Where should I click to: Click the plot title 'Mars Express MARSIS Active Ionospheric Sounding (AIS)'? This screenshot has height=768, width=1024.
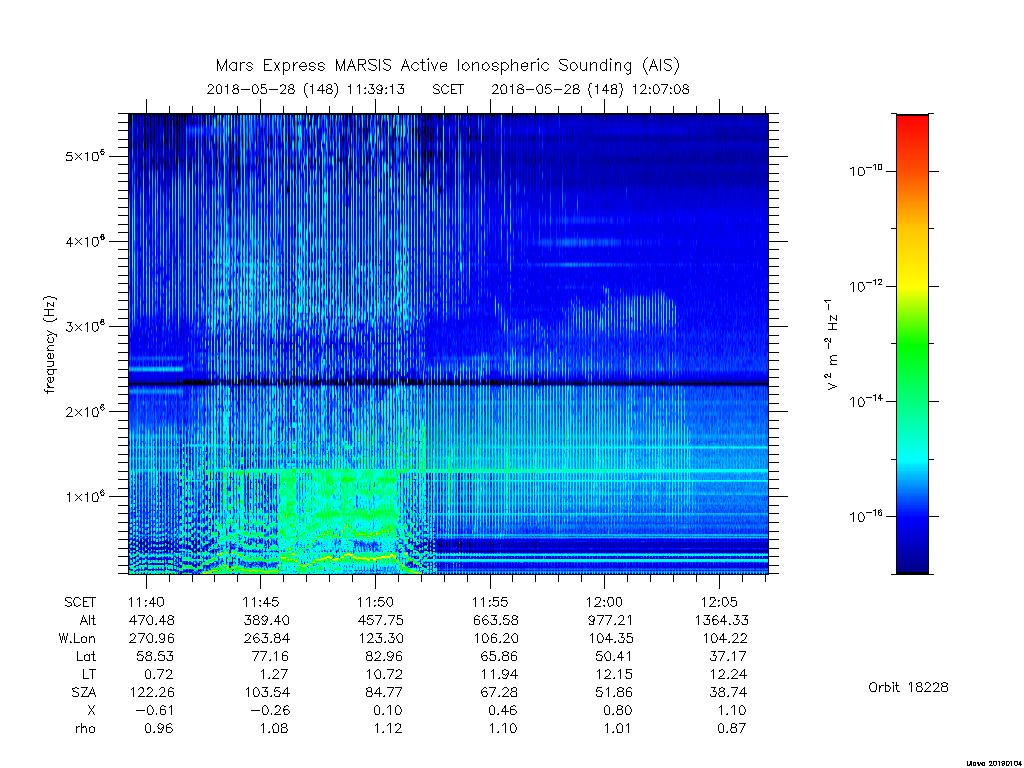(448, 65)
